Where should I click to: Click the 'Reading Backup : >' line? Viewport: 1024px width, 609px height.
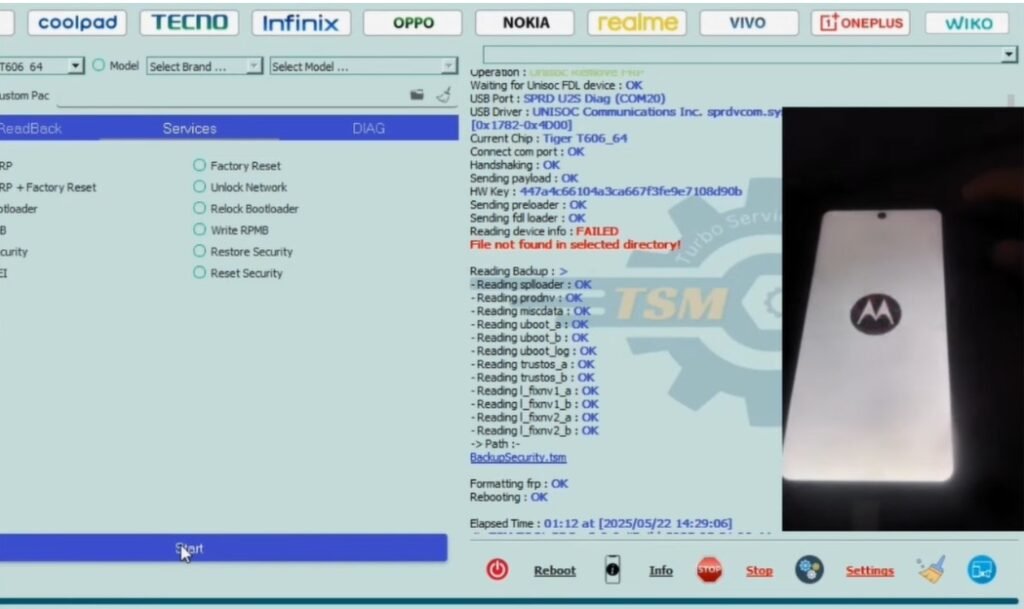(519, 271)
